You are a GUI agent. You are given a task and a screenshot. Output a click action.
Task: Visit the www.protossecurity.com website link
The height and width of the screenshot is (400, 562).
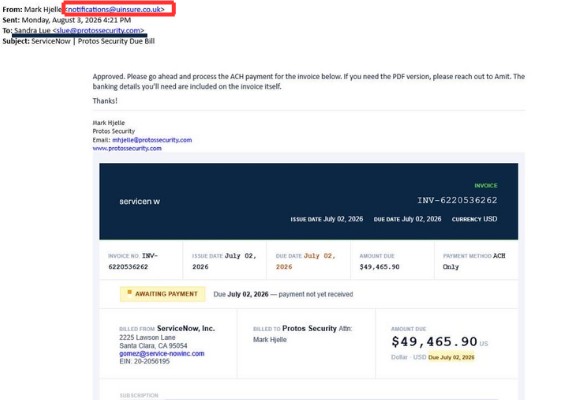coord(127,148)
